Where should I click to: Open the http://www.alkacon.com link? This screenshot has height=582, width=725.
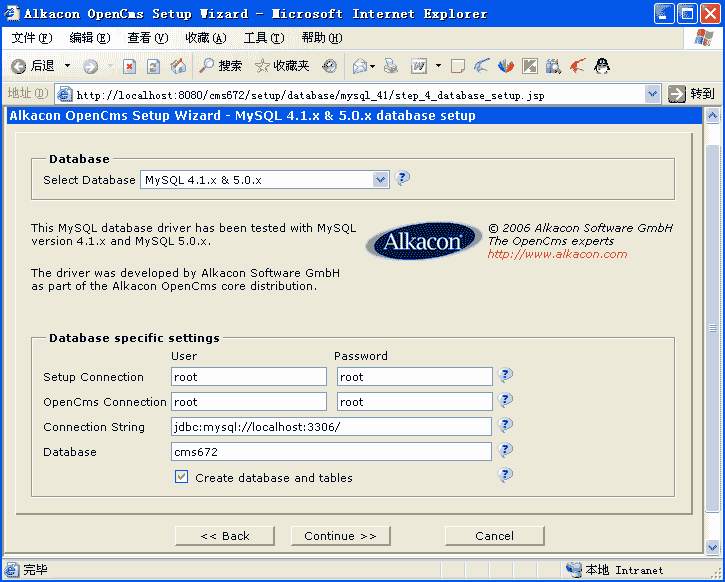(x=557, y=254)
